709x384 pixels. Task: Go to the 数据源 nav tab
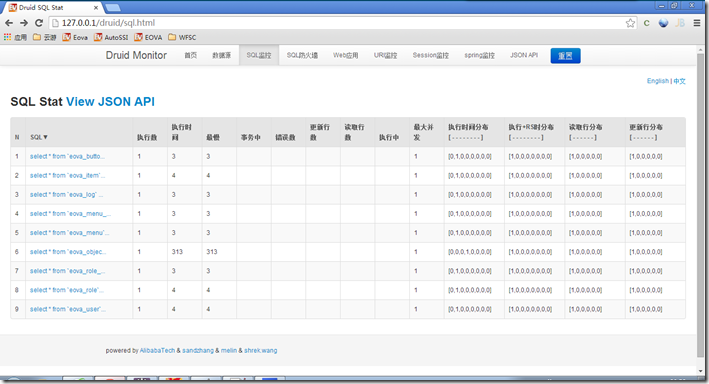pyautogui.click(x=222, y=55)
